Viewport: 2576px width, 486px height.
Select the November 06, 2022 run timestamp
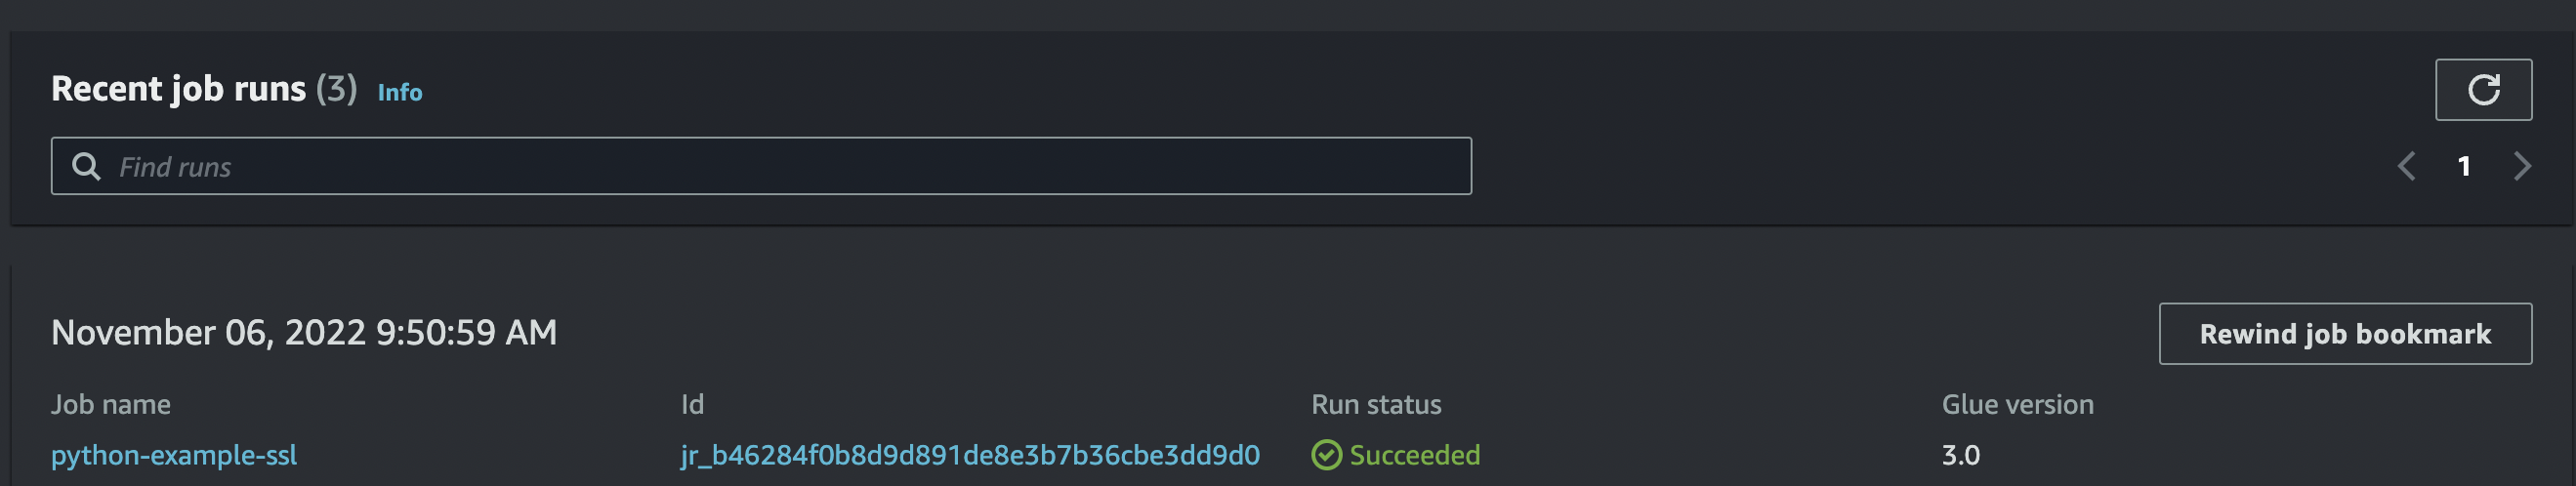pyautogui.click(x=304, y=333)
